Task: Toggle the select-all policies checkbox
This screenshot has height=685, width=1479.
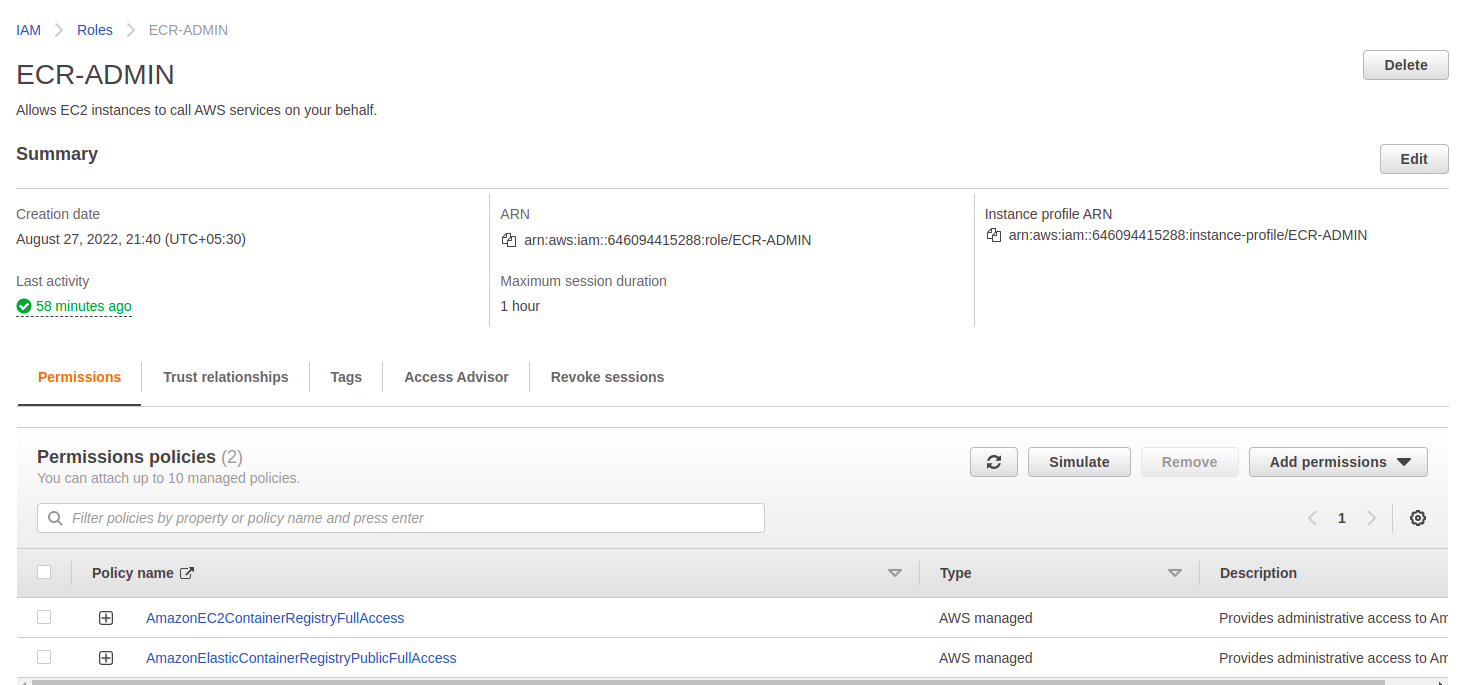Action: coord(44,571)
